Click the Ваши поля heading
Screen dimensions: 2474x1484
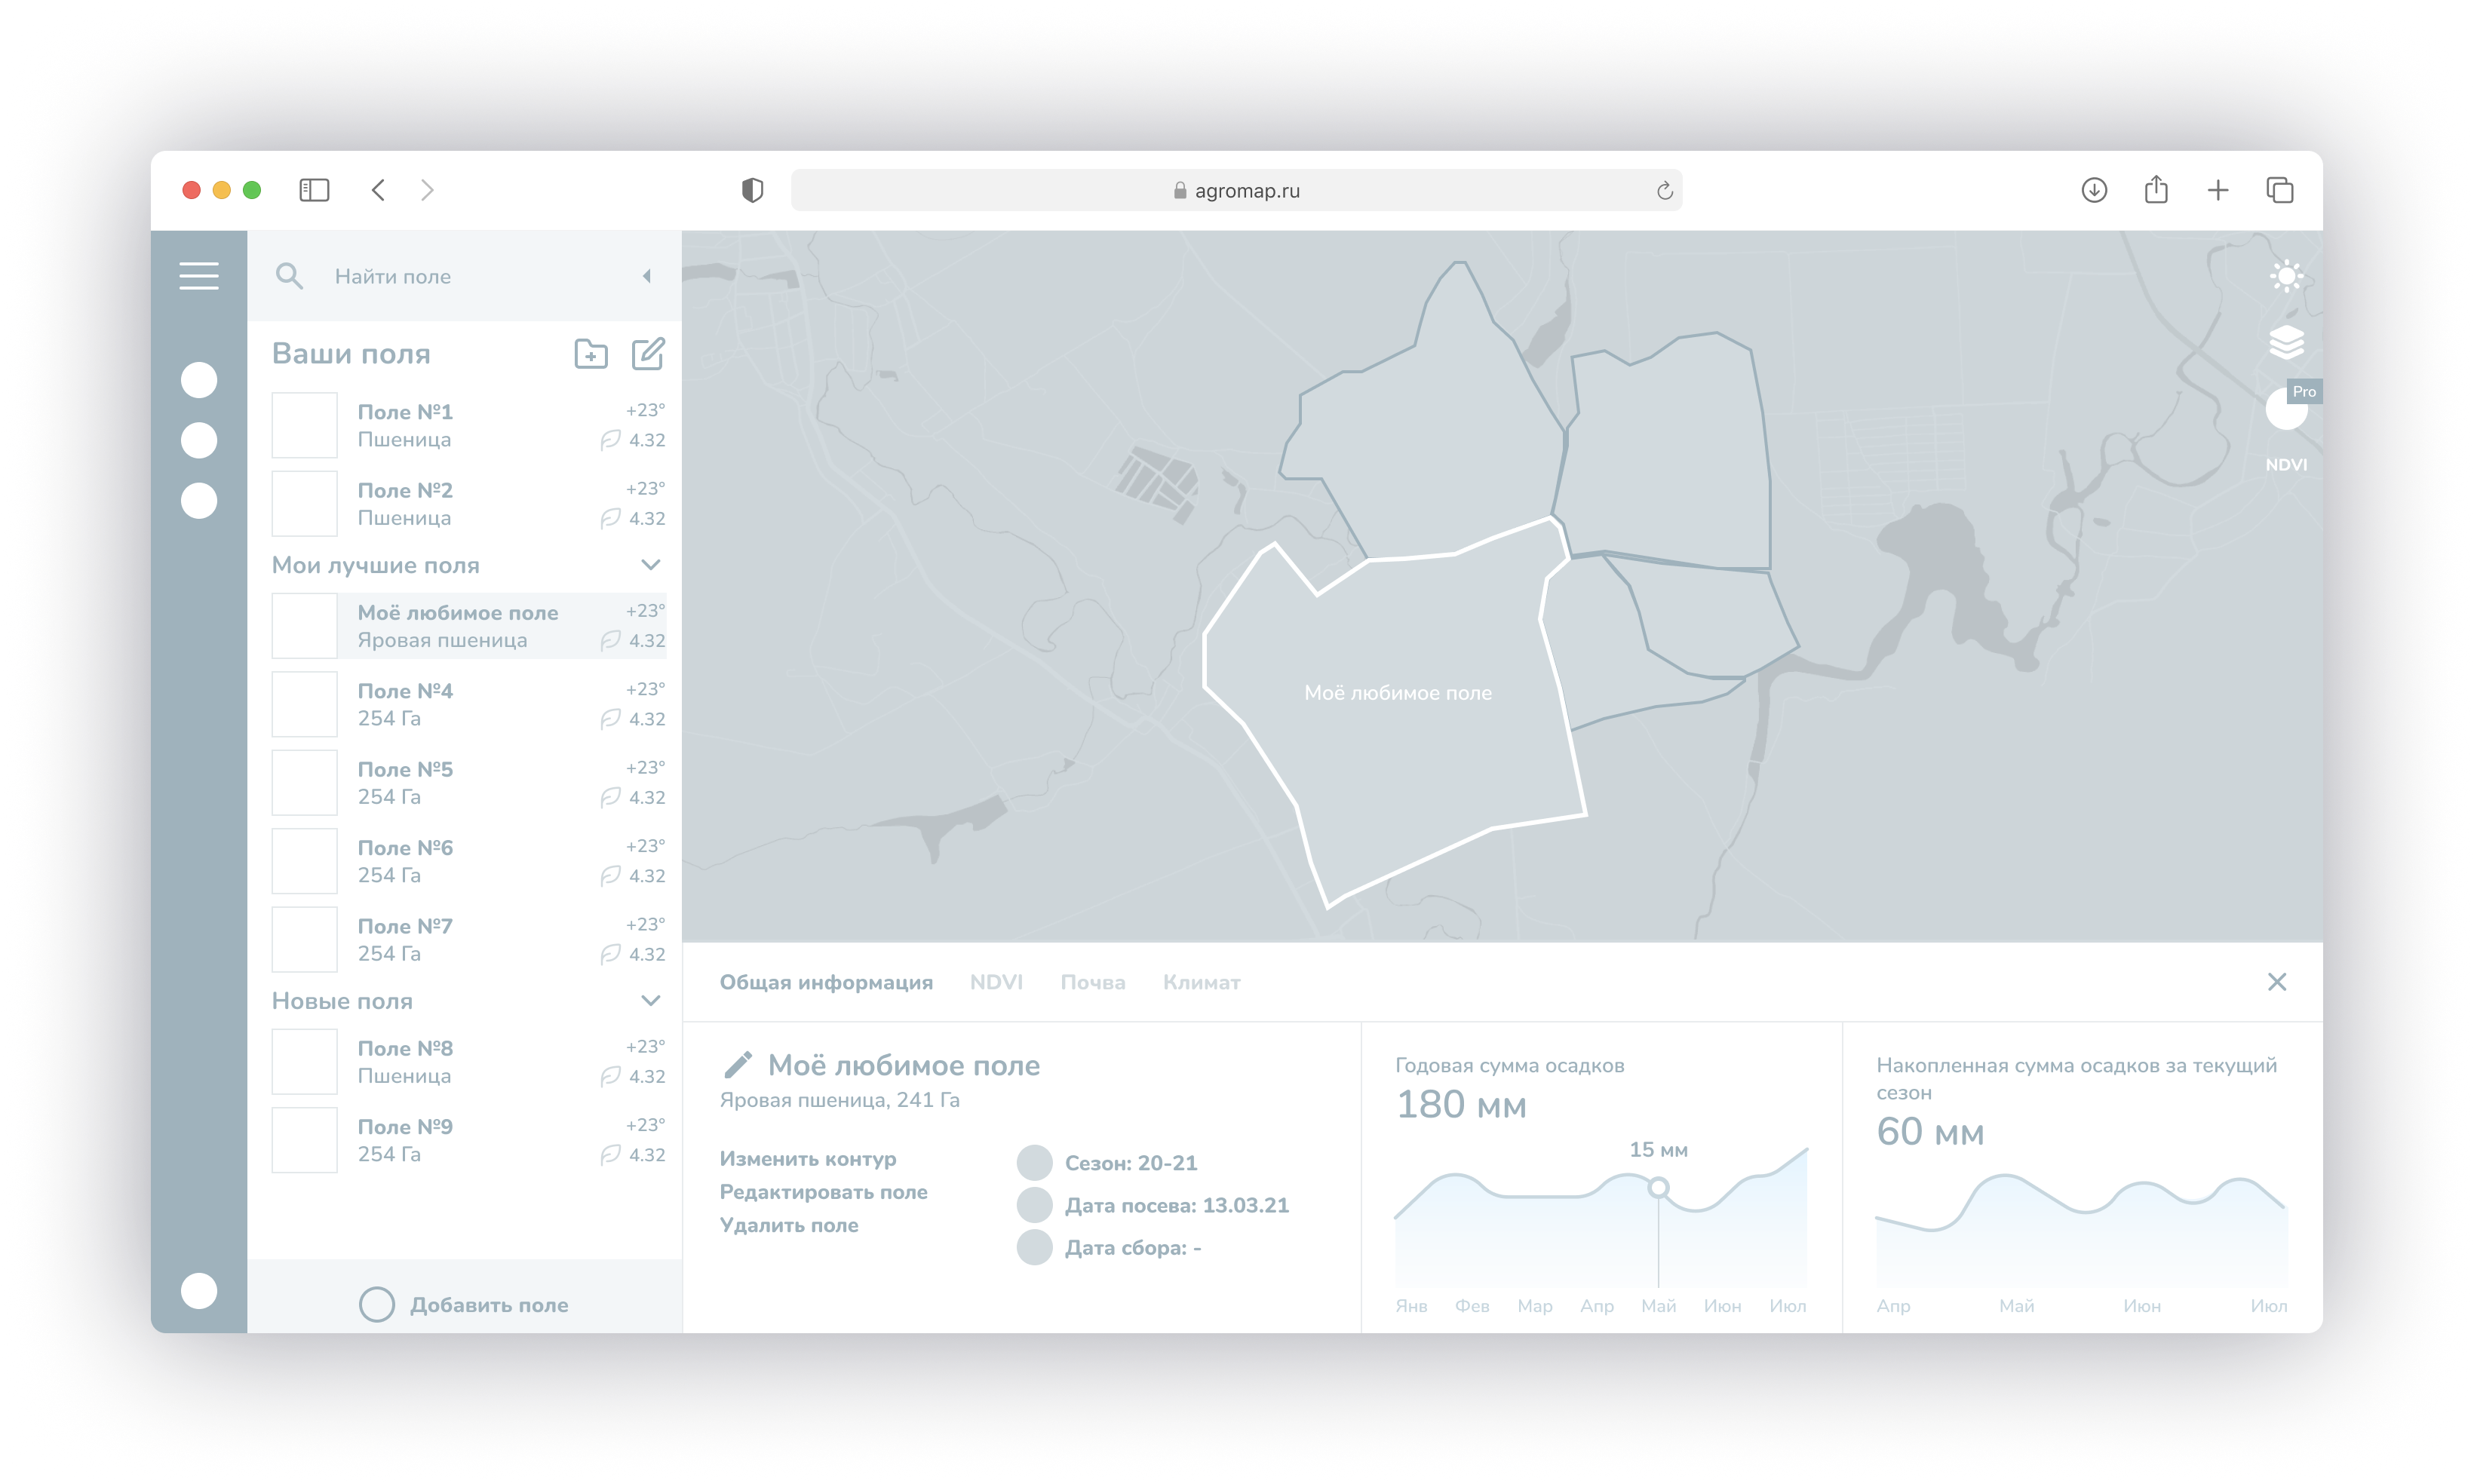[351, 354]
